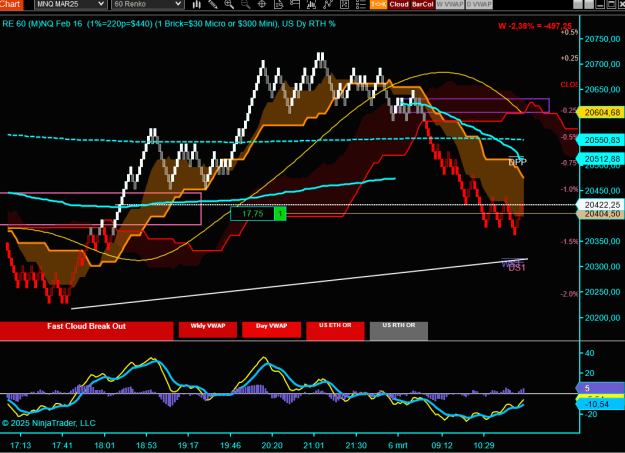Click the DS1 support label
The height and width of the screenshot is (453, 625).
[517, 268]
